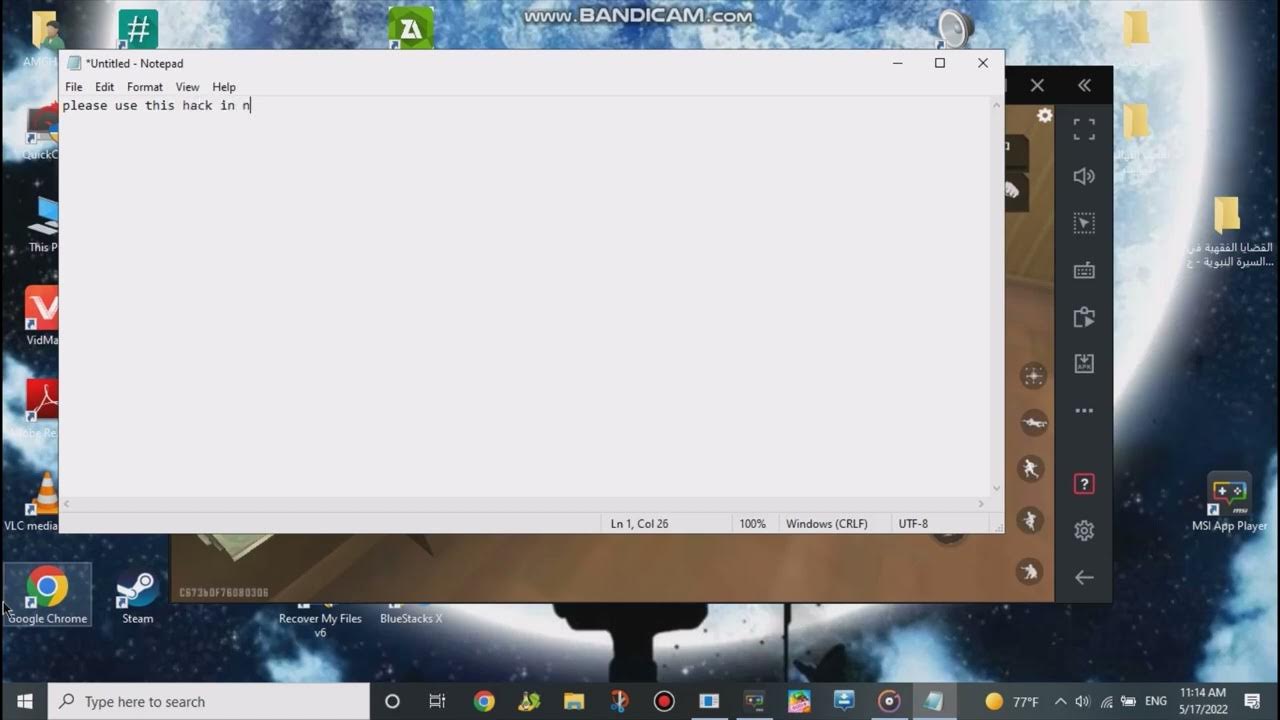Click the 'Ln 1, Col 26' status text
Image resolution: width=1280 pixels, height=720 pixels.
coord(639,524)
